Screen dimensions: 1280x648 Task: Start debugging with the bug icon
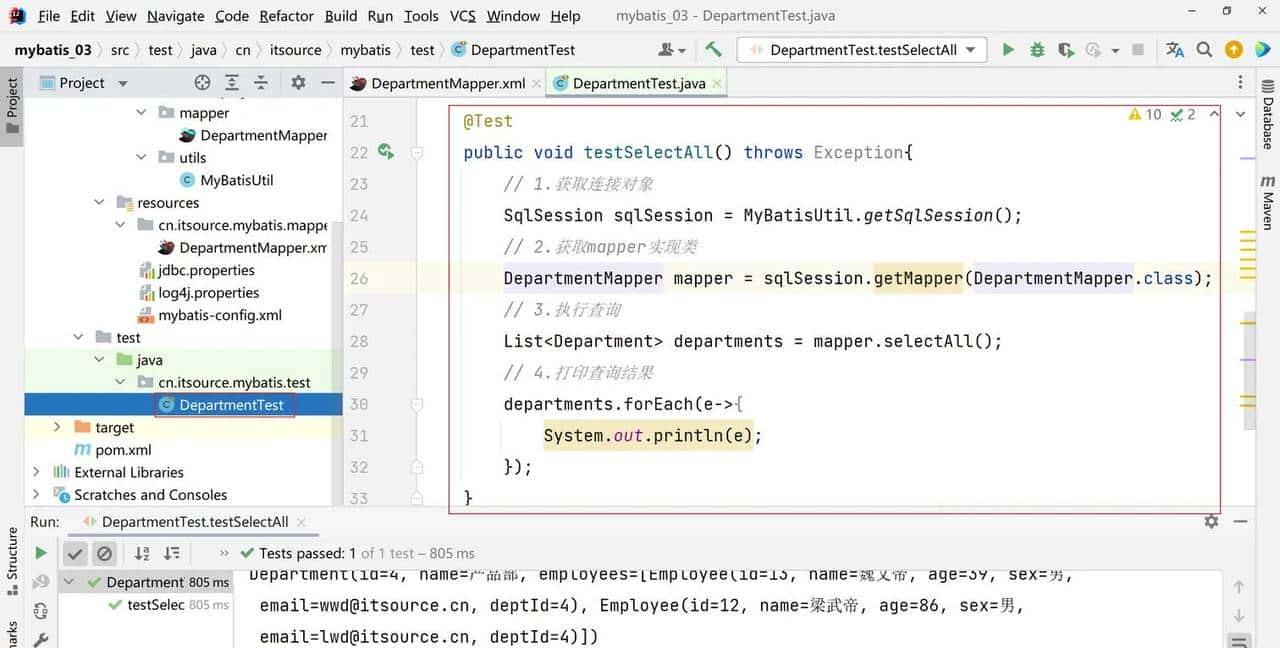[x=1037, y=50]
